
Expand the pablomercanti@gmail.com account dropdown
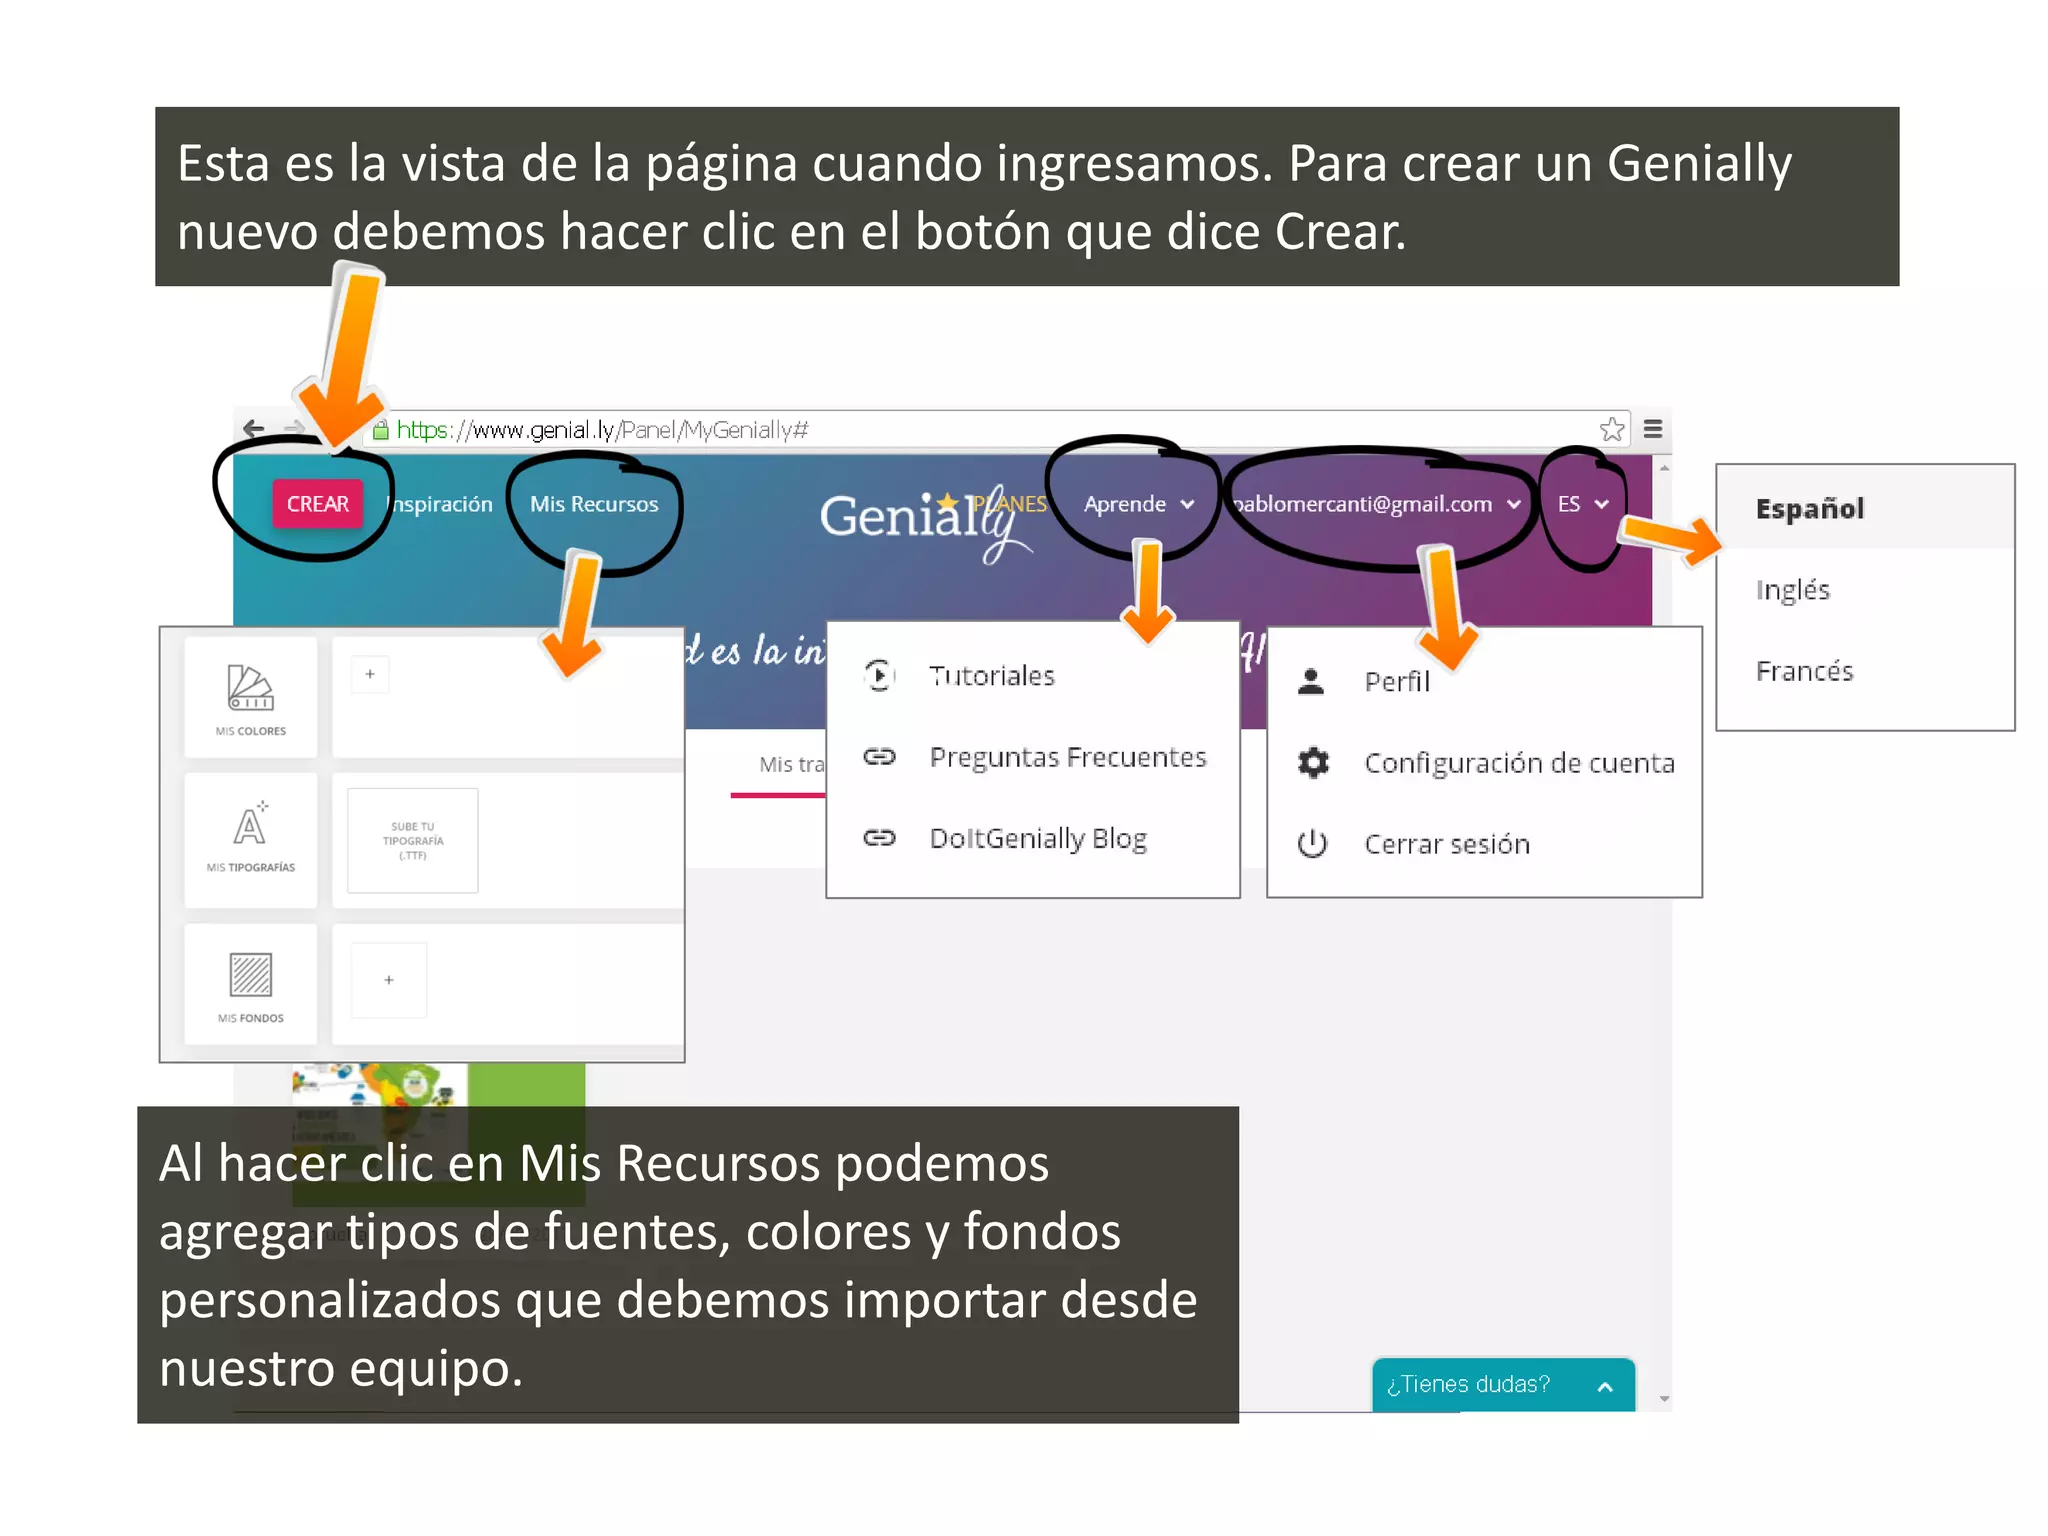point(1376,504)
